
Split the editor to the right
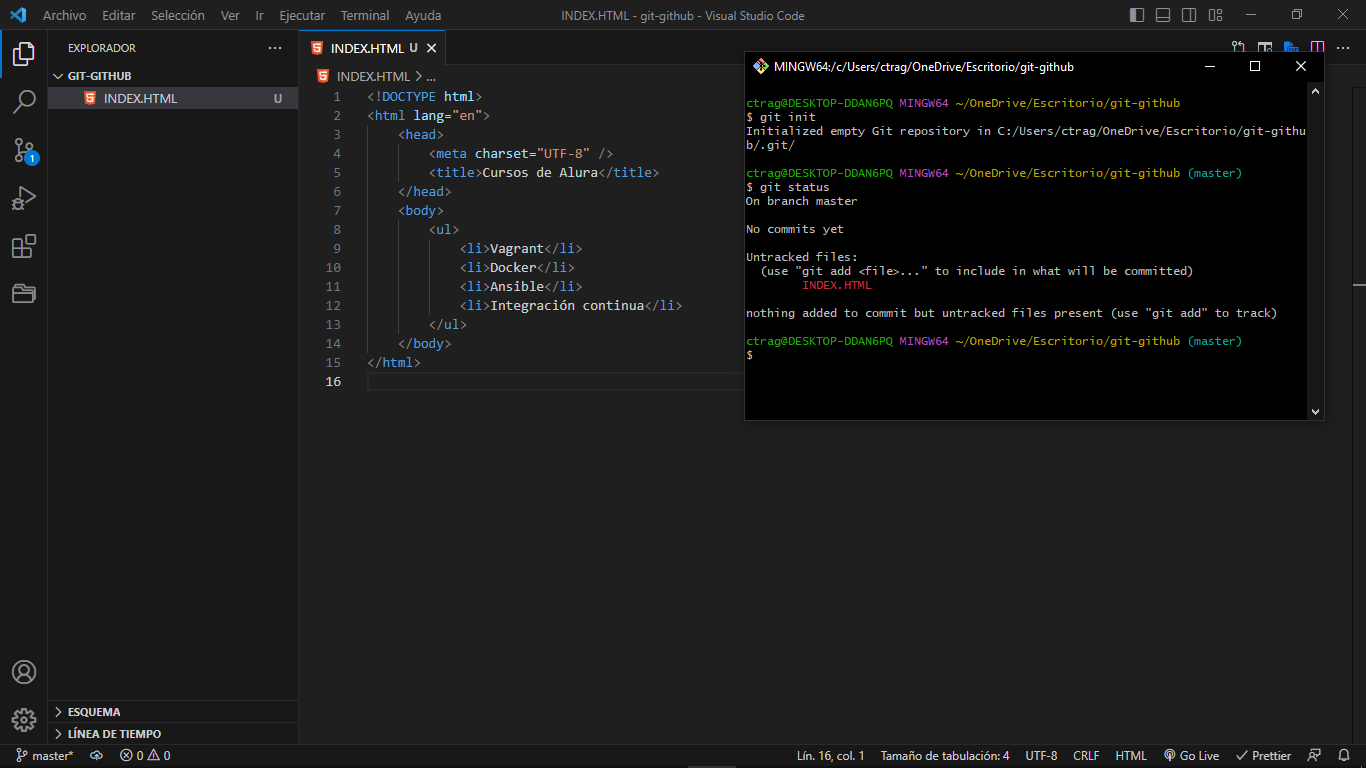pos(1317,47)
